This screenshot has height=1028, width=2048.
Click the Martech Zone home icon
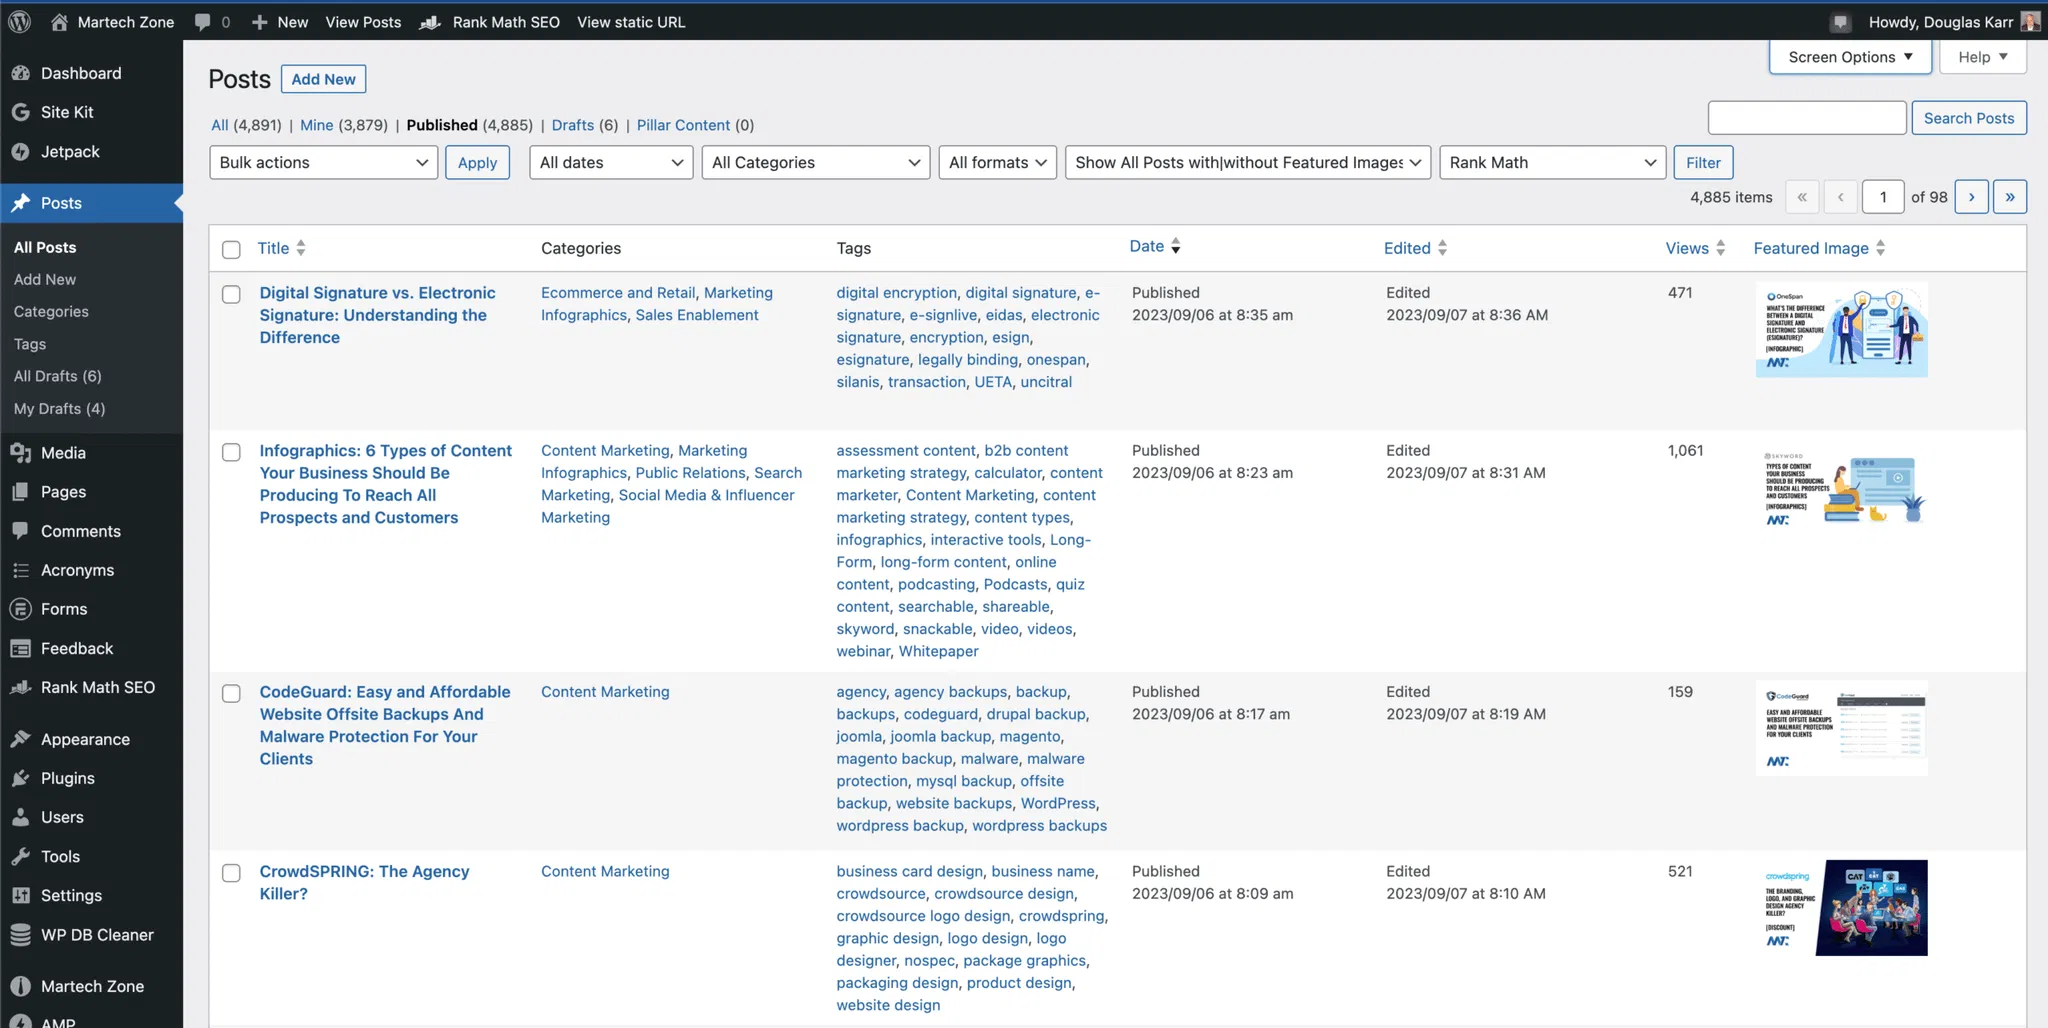(59, 21)
